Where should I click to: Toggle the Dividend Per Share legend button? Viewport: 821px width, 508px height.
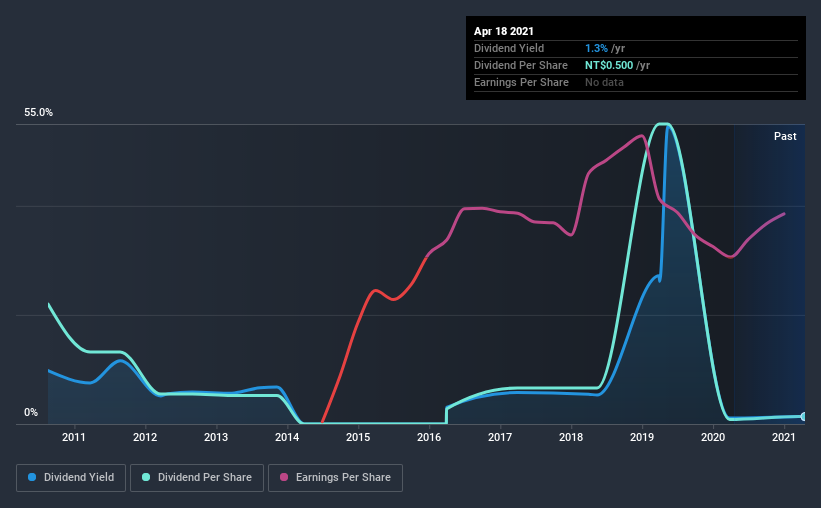click(x=197, y=478)
